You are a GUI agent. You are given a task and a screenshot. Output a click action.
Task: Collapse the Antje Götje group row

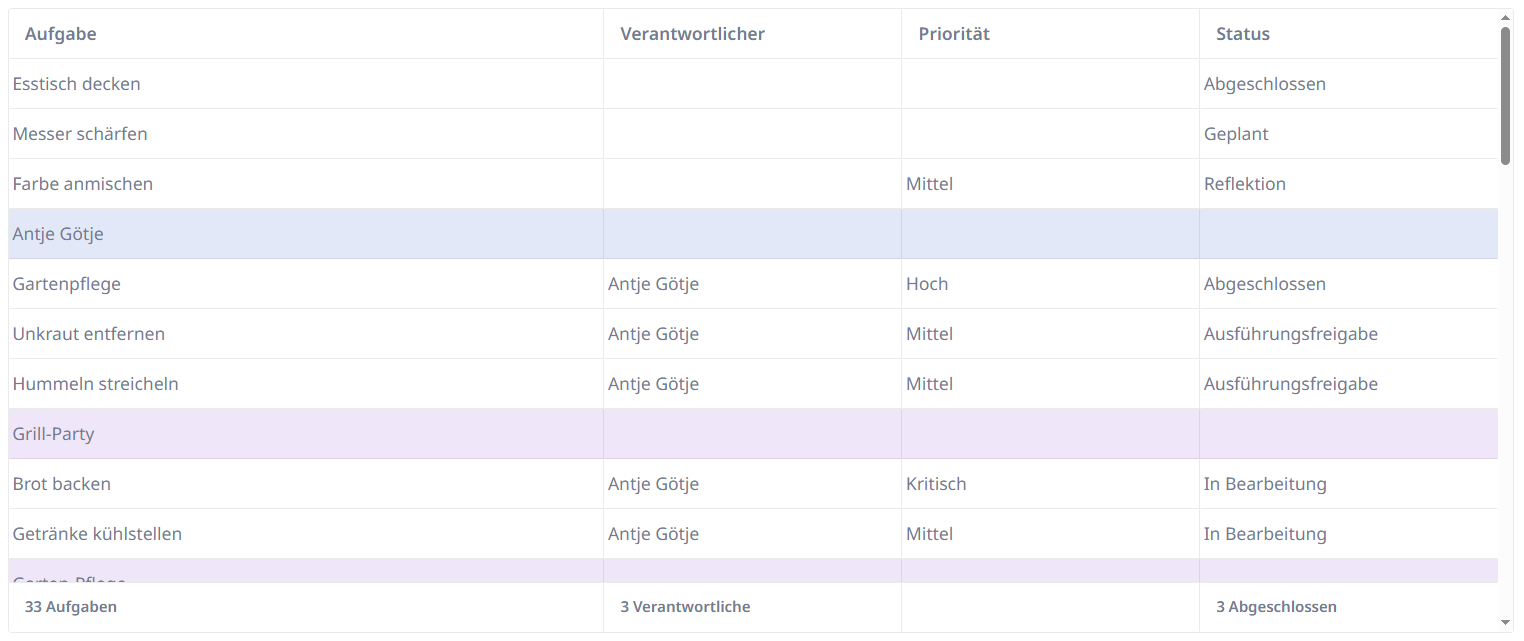tap(57, 233)
